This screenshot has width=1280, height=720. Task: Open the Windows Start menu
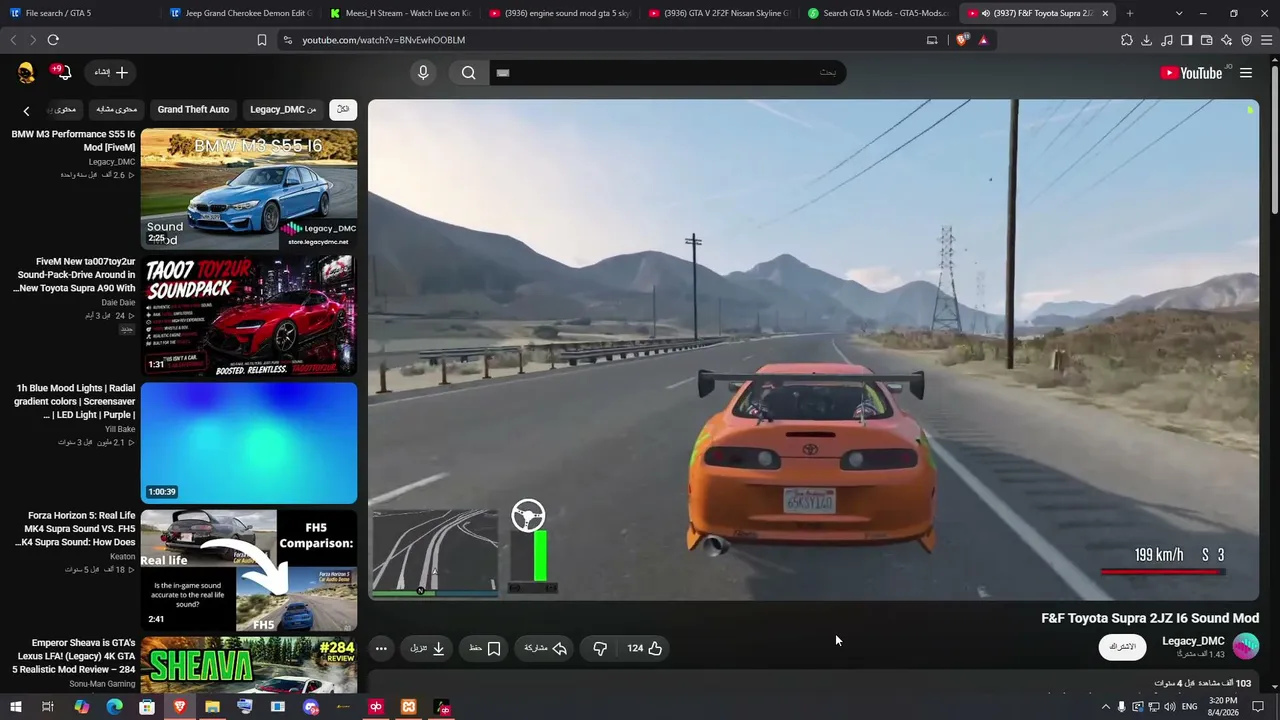click(x=15, y=707)
